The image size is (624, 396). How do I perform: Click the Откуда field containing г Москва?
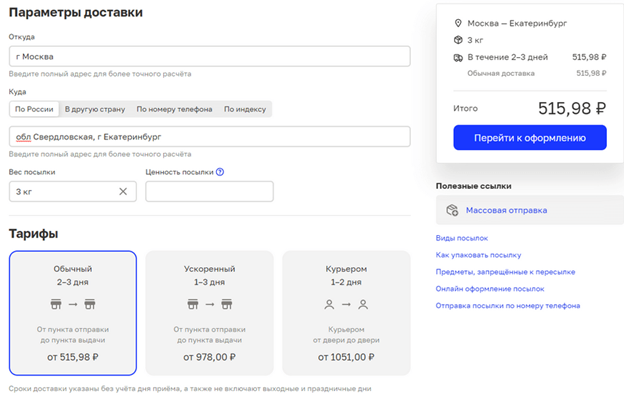click(x=209, y=57)
